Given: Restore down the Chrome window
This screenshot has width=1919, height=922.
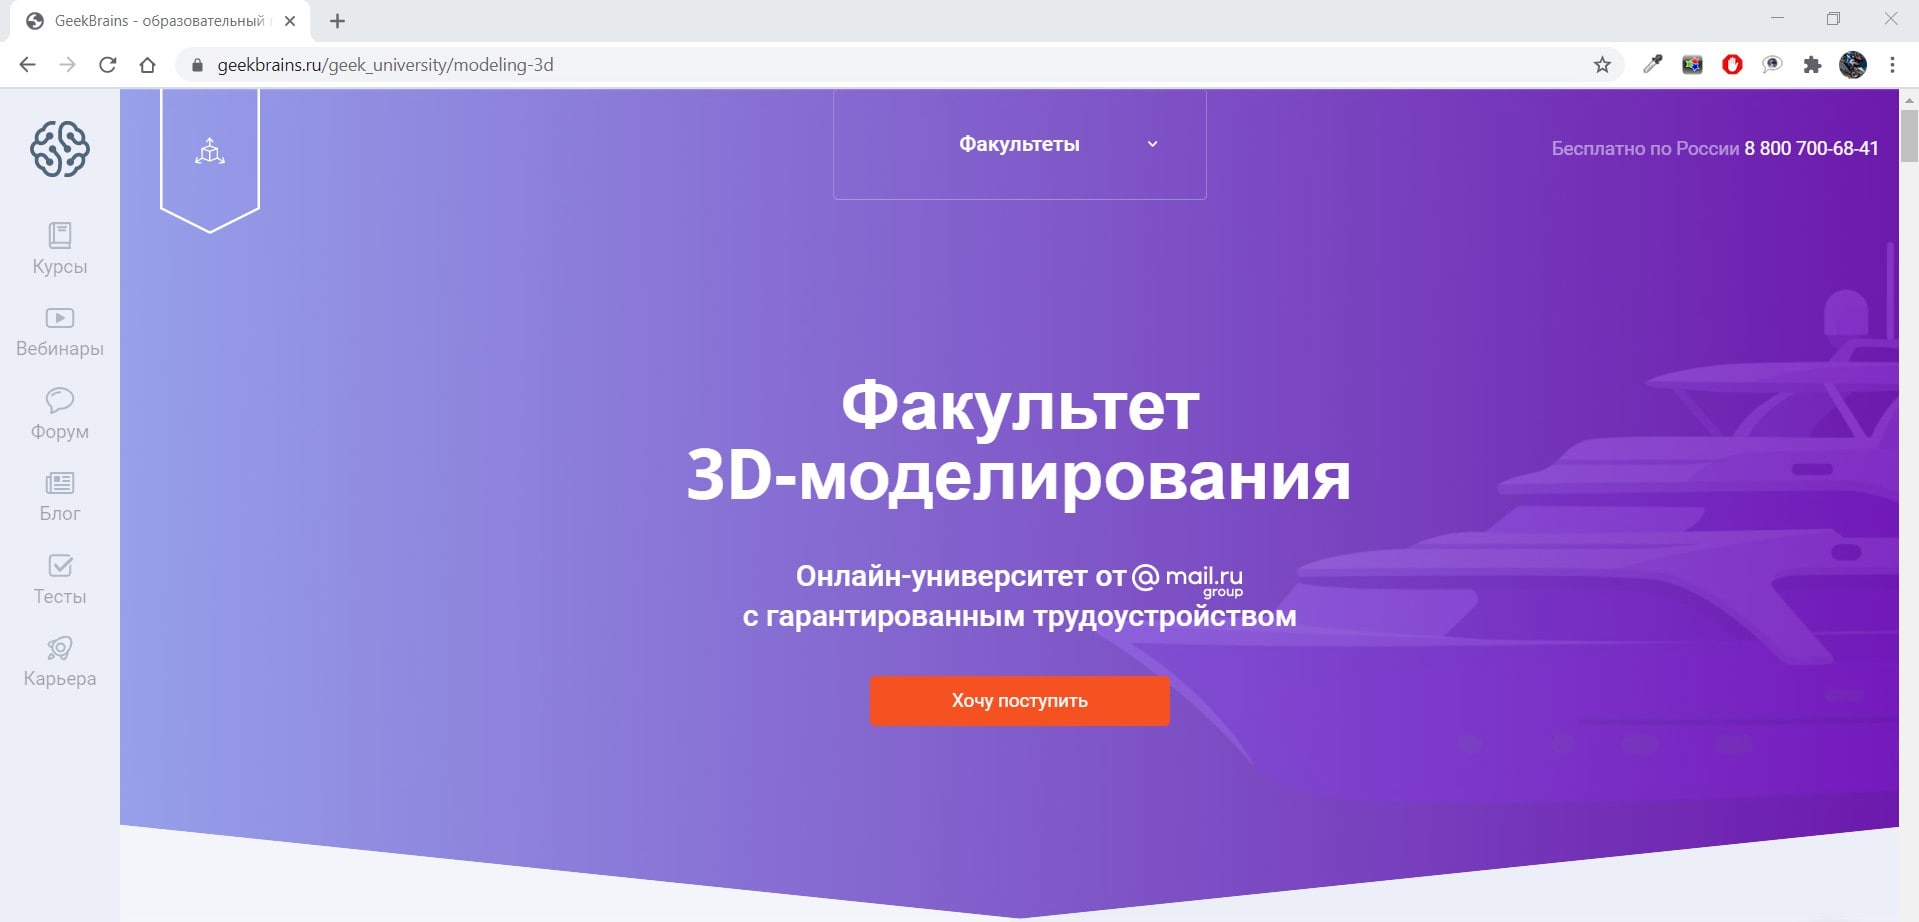Looking at the screenshot, I should tap(1833, 19).
